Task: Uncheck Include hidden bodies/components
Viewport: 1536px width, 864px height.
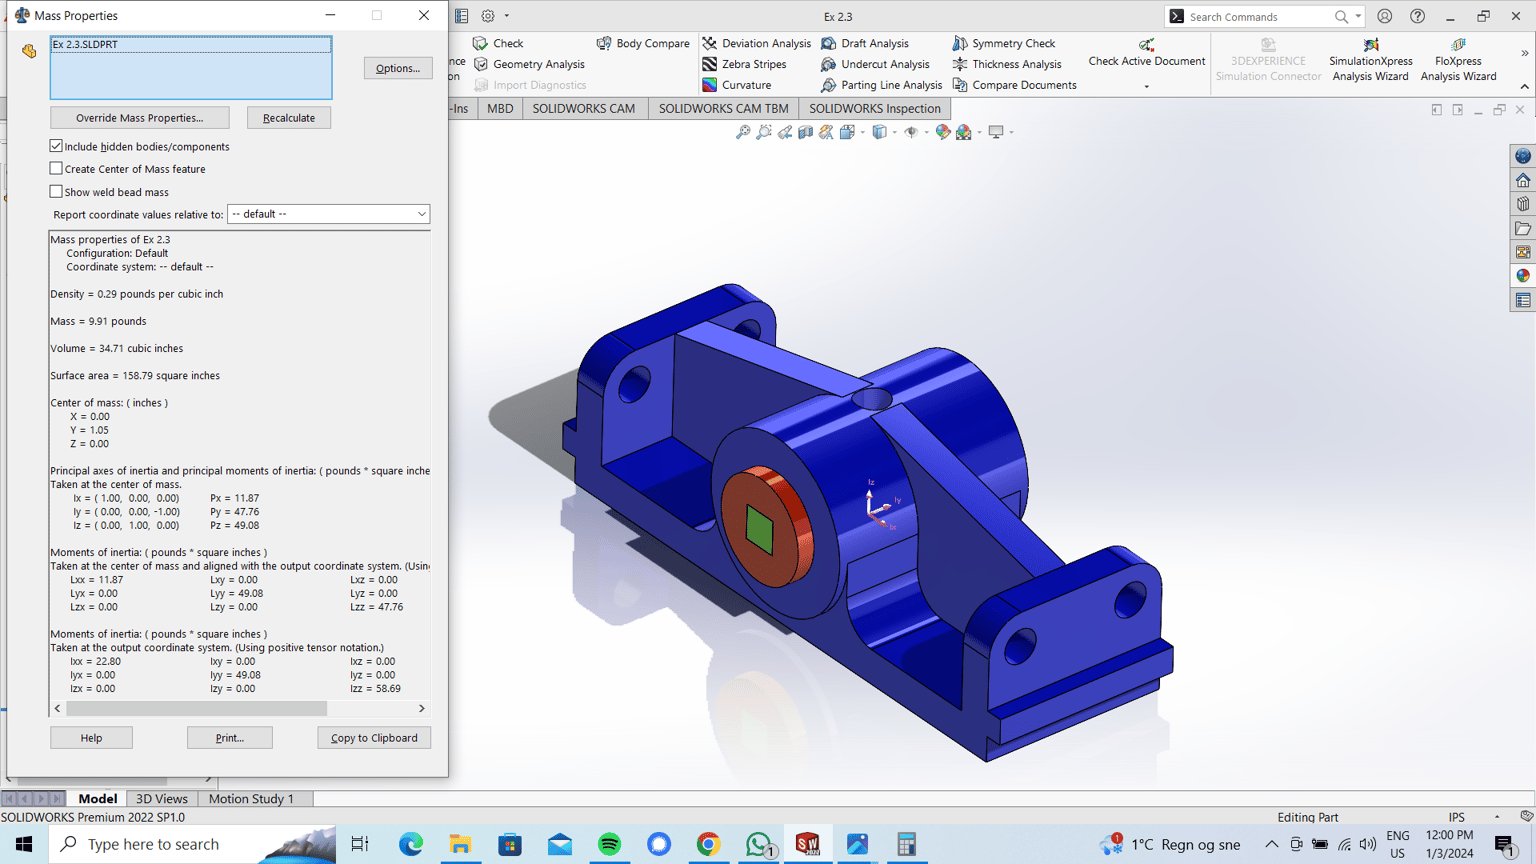Action: (56, 146)
